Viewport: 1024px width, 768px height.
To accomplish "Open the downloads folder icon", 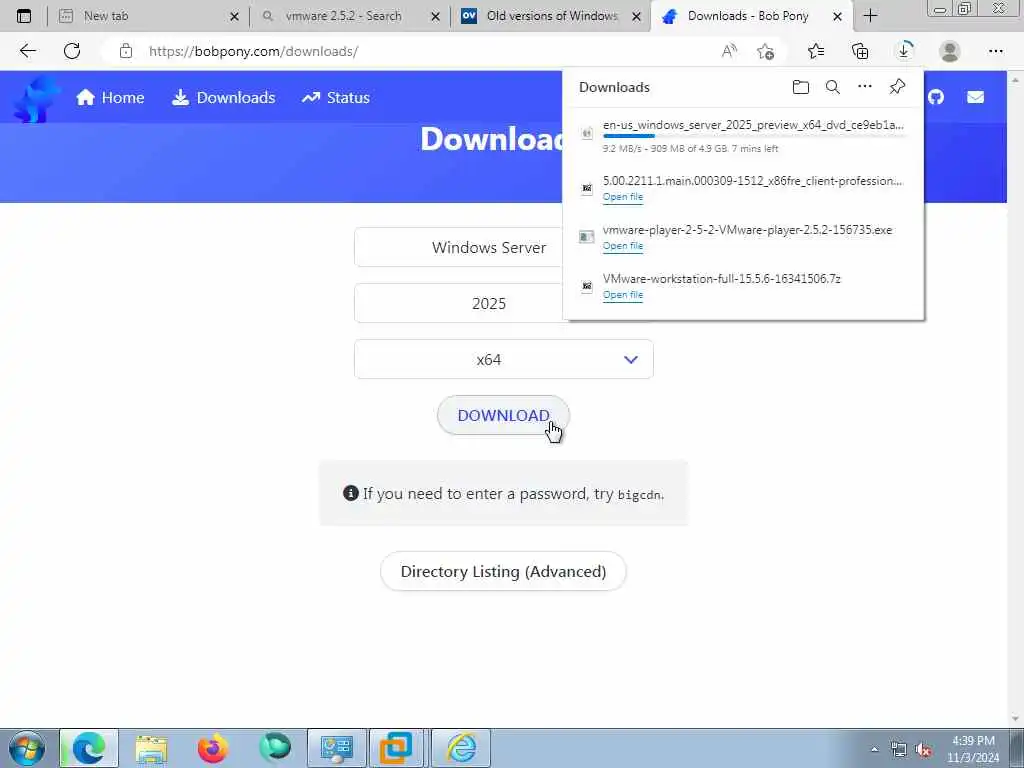I will 801,87.
